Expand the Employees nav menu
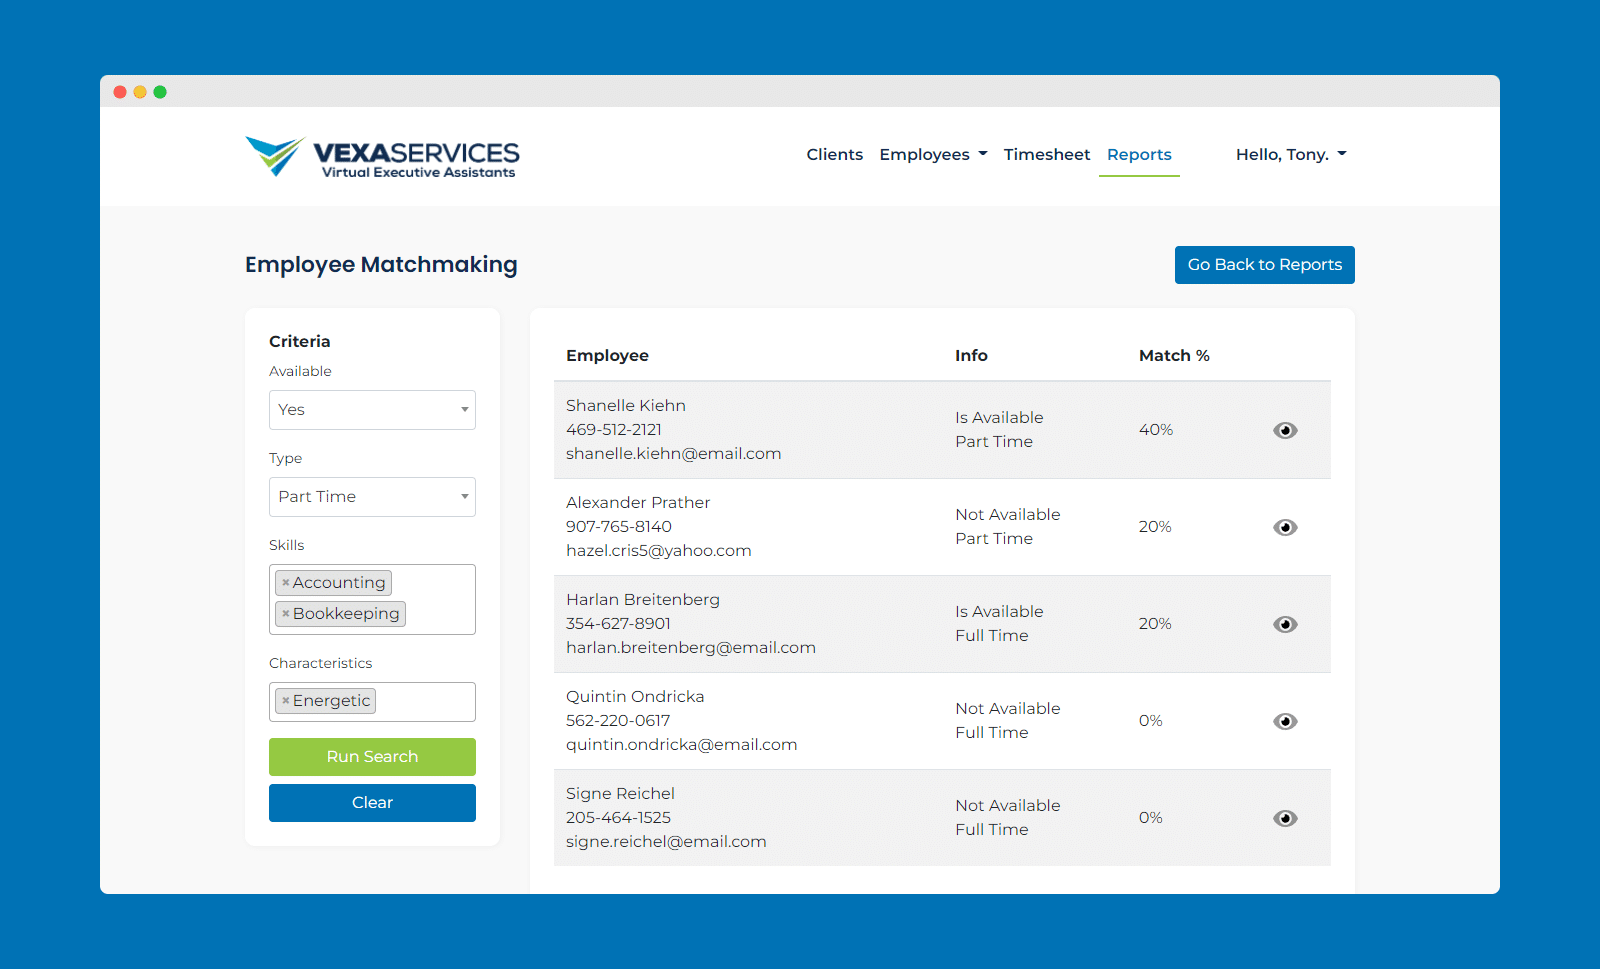Screen dimensions: 1600x969 pyautogui.click(x=933, y=154)
